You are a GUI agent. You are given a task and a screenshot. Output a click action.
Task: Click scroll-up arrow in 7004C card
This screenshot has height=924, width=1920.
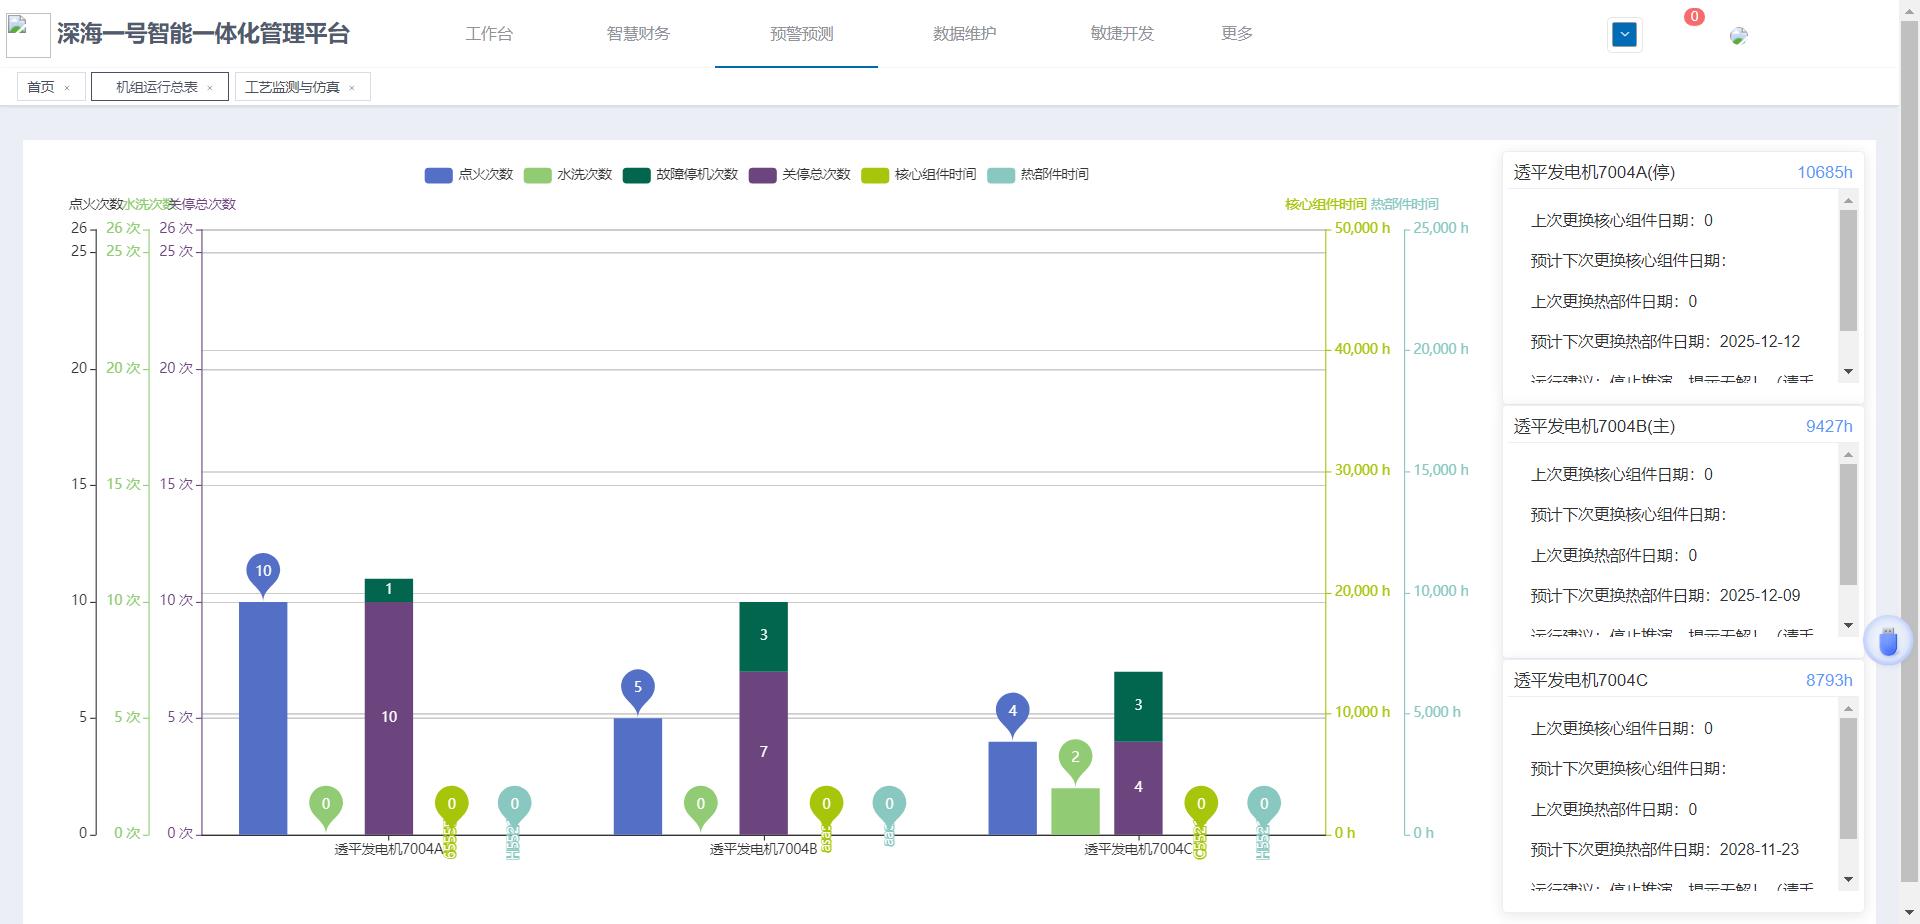point(1848,709)
